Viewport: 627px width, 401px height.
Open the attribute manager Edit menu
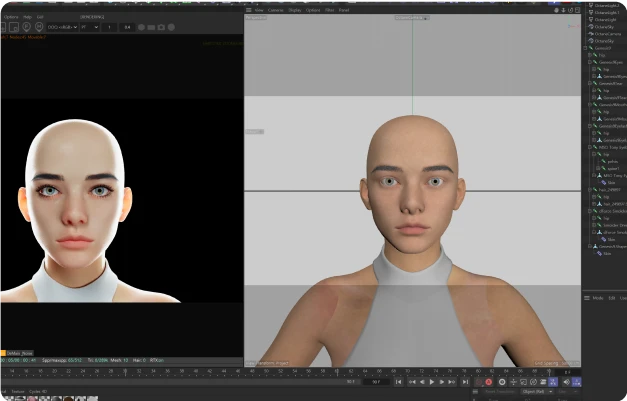point(612,298)
